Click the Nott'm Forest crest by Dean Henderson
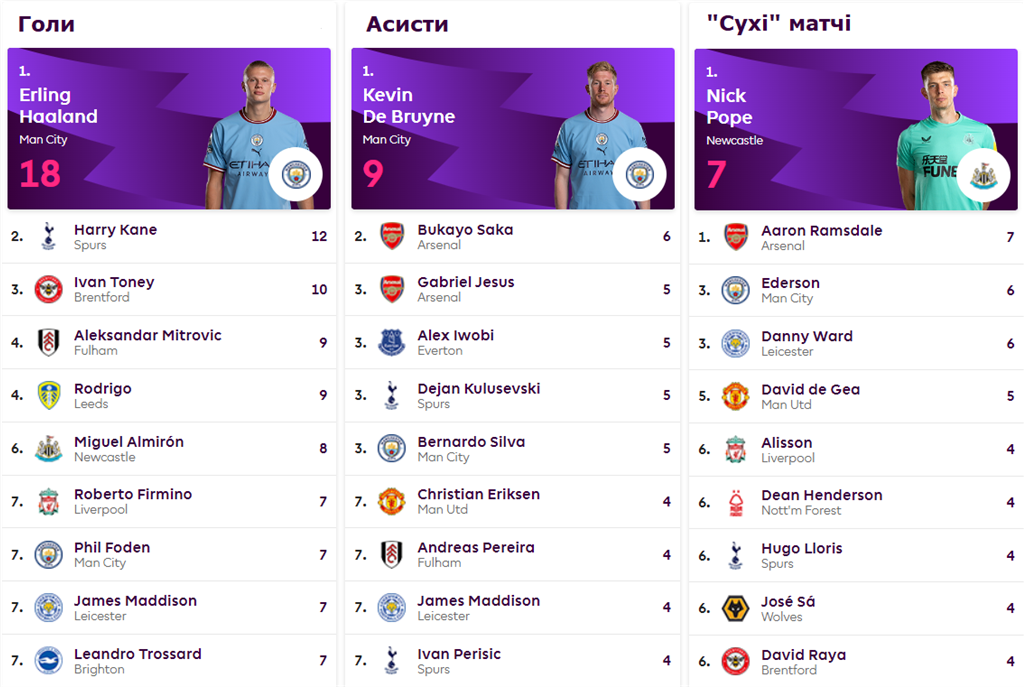Viewport: 1024px width, 687px height. coord(736,502)
